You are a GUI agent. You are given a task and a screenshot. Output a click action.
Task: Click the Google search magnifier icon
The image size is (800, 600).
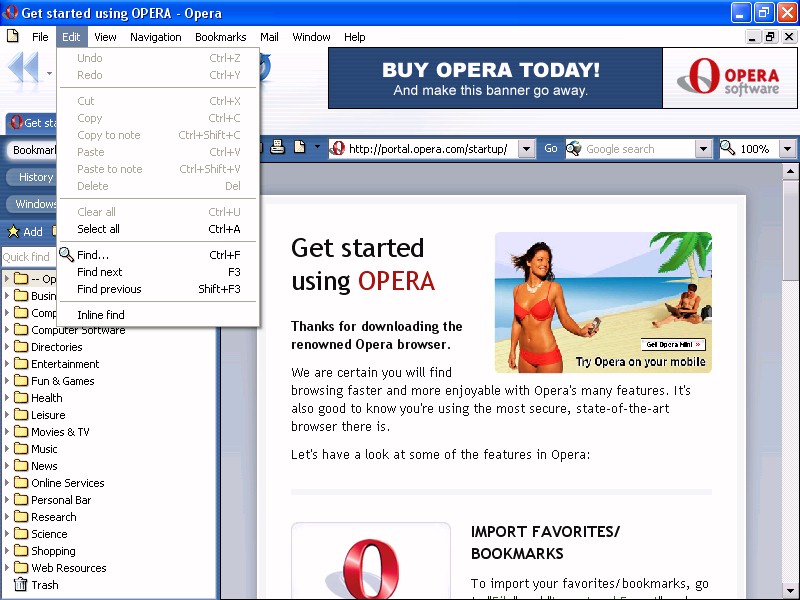574,148
